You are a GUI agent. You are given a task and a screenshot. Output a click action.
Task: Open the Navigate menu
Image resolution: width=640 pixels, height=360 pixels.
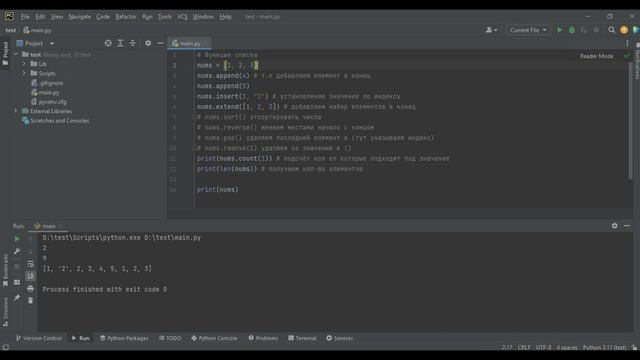pos(80,17)
